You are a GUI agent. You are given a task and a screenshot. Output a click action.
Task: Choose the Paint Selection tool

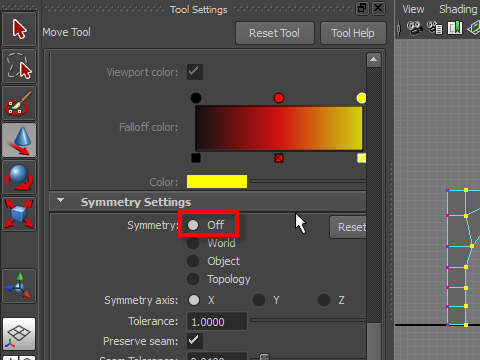click(x=19, y=103)
